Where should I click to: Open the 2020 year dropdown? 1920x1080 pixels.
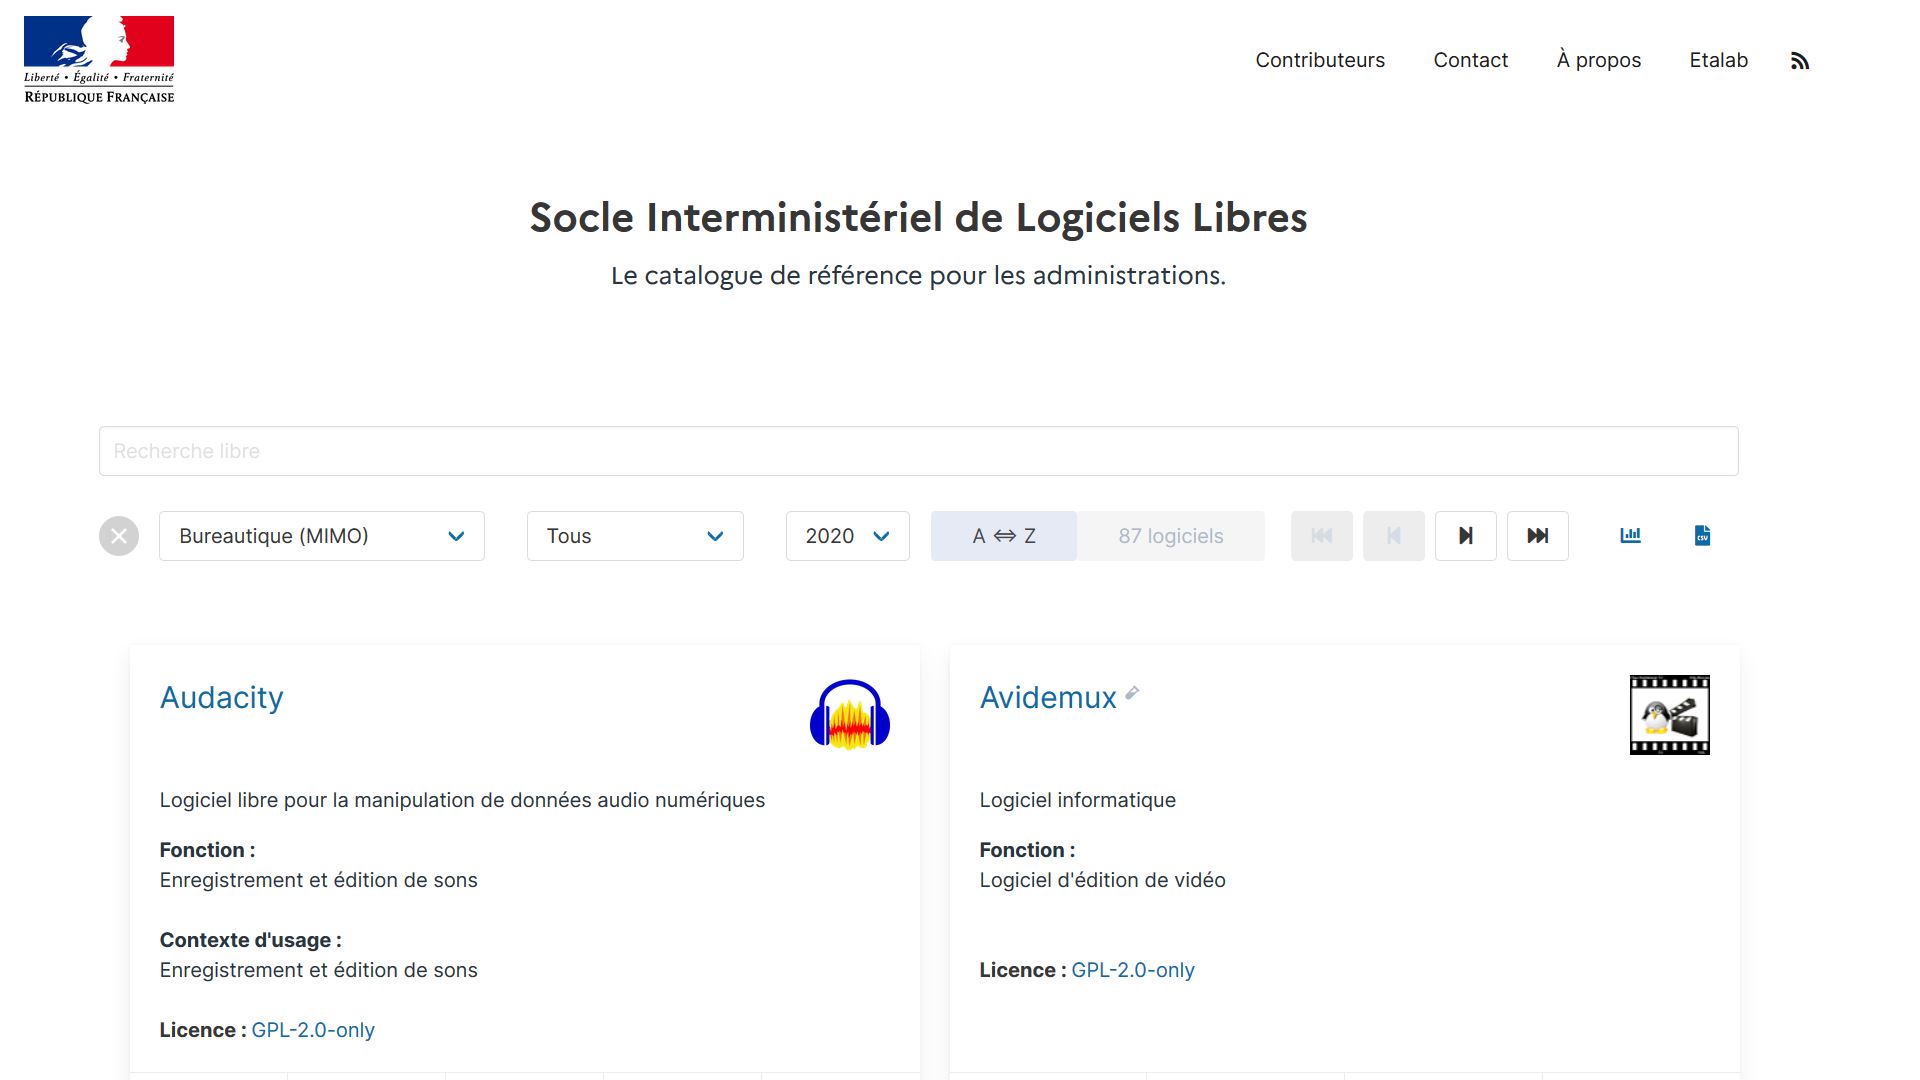coord(848,536)
